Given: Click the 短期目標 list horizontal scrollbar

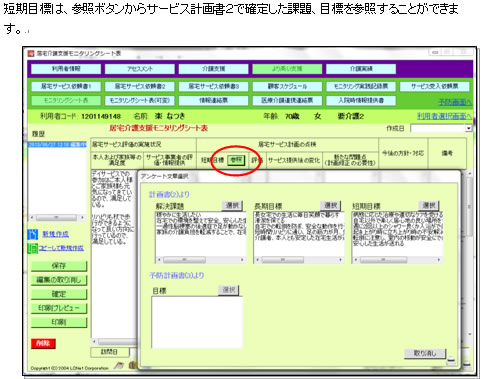Looking at the screenshot, I should point(397,259).
